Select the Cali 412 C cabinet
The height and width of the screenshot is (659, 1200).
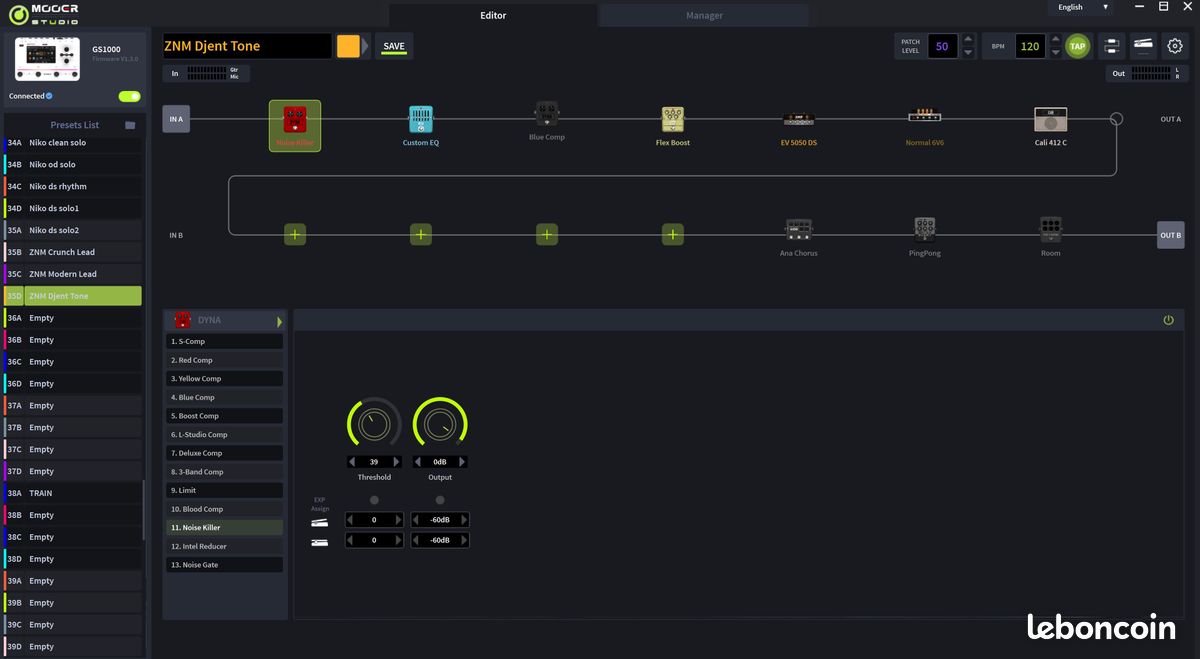[x=1050, y=119]
